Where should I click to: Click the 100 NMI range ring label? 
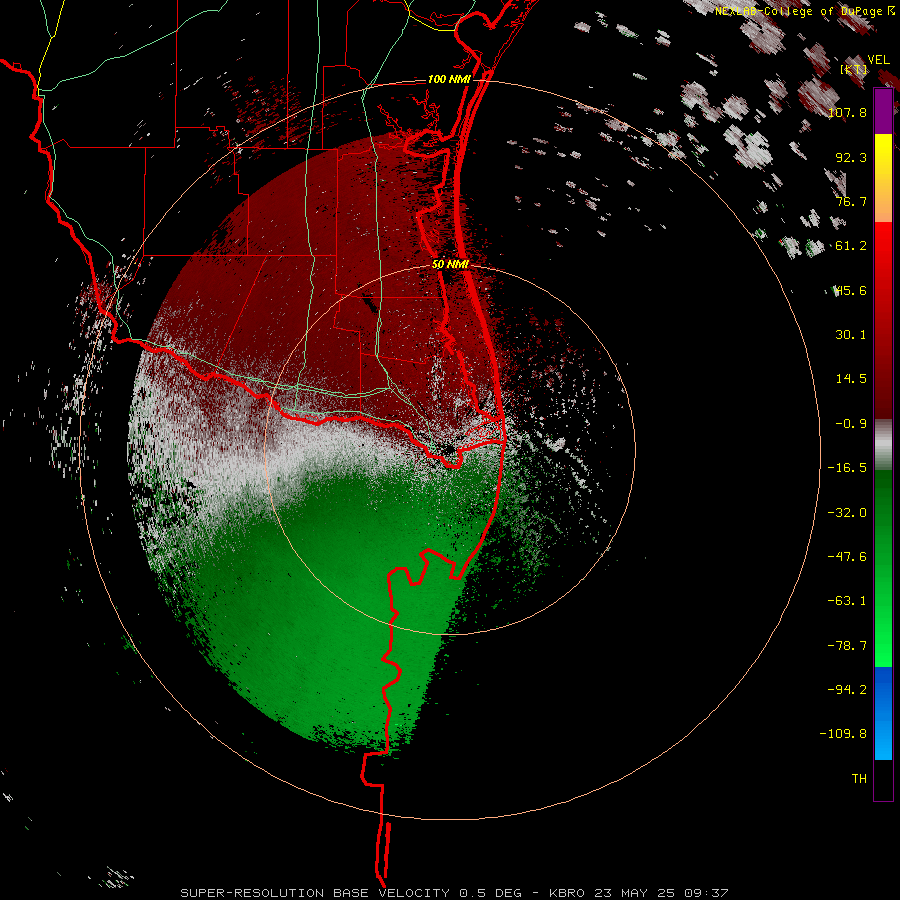click(449, 79)
